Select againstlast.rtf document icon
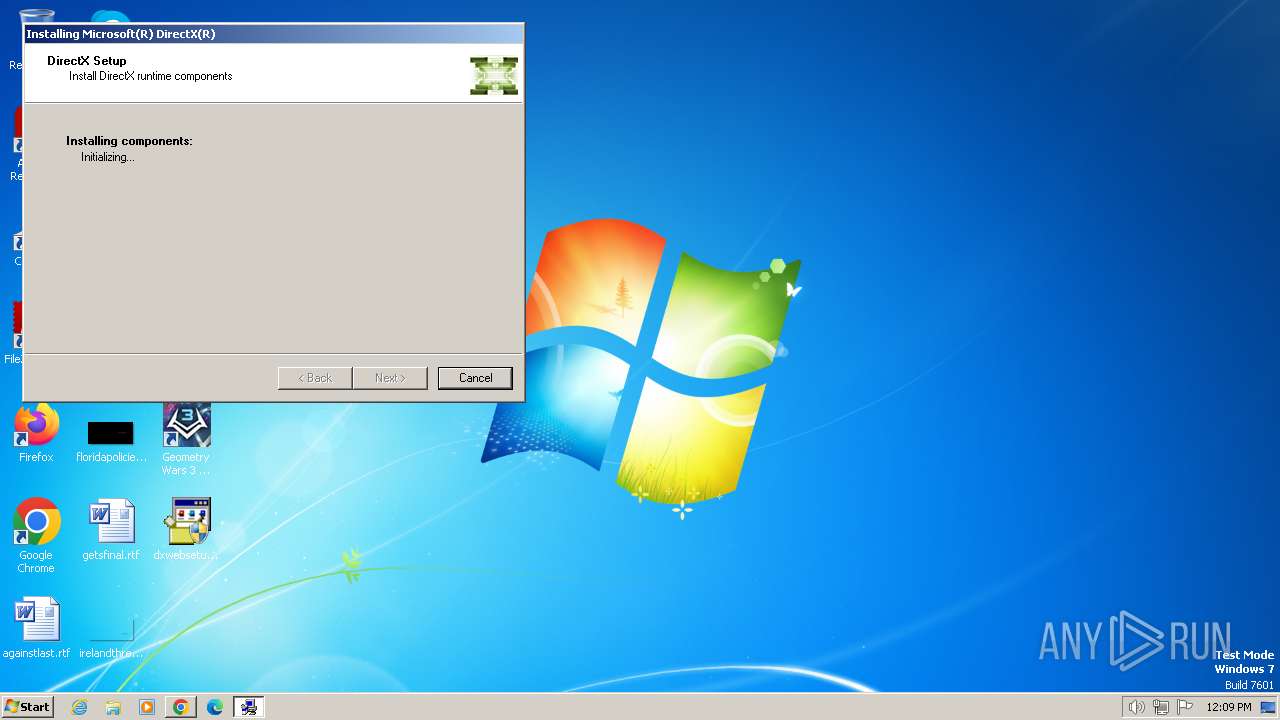This screenshot has width=1280, height=720. tap(37, 628)
